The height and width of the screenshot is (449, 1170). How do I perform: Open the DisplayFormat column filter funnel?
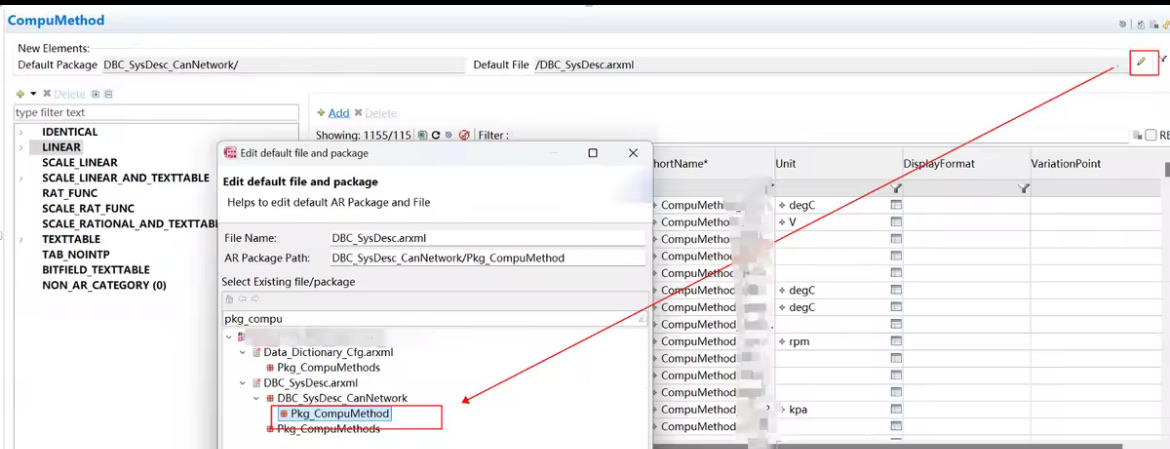pos(1024,188)
